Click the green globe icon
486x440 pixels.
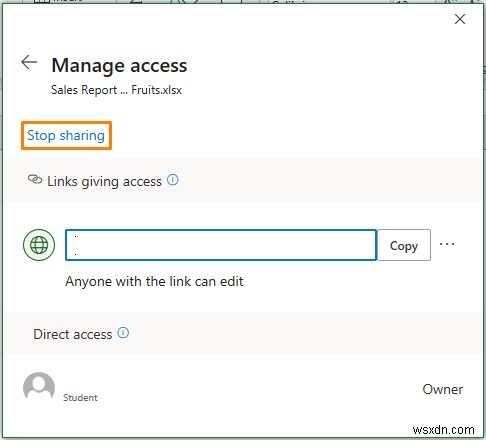pyautogui.click(x=39, y=245)
